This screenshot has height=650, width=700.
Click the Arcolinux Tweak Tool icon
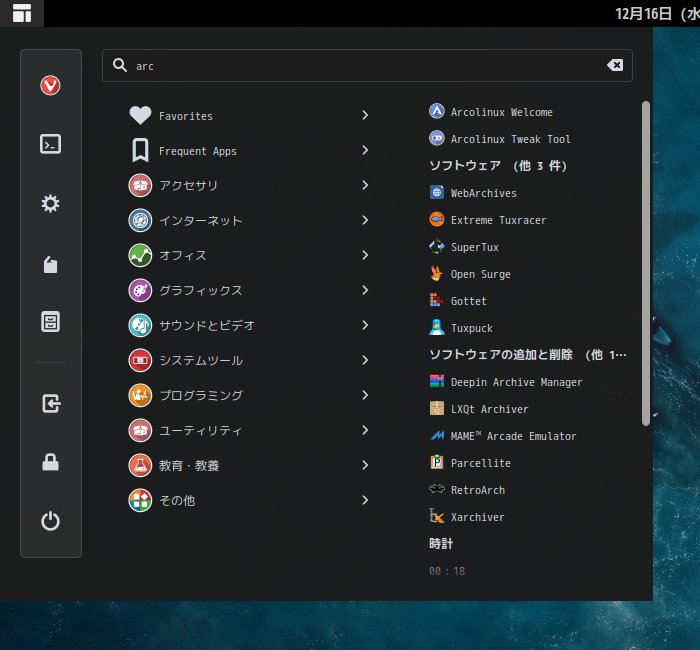coord(437,138)
